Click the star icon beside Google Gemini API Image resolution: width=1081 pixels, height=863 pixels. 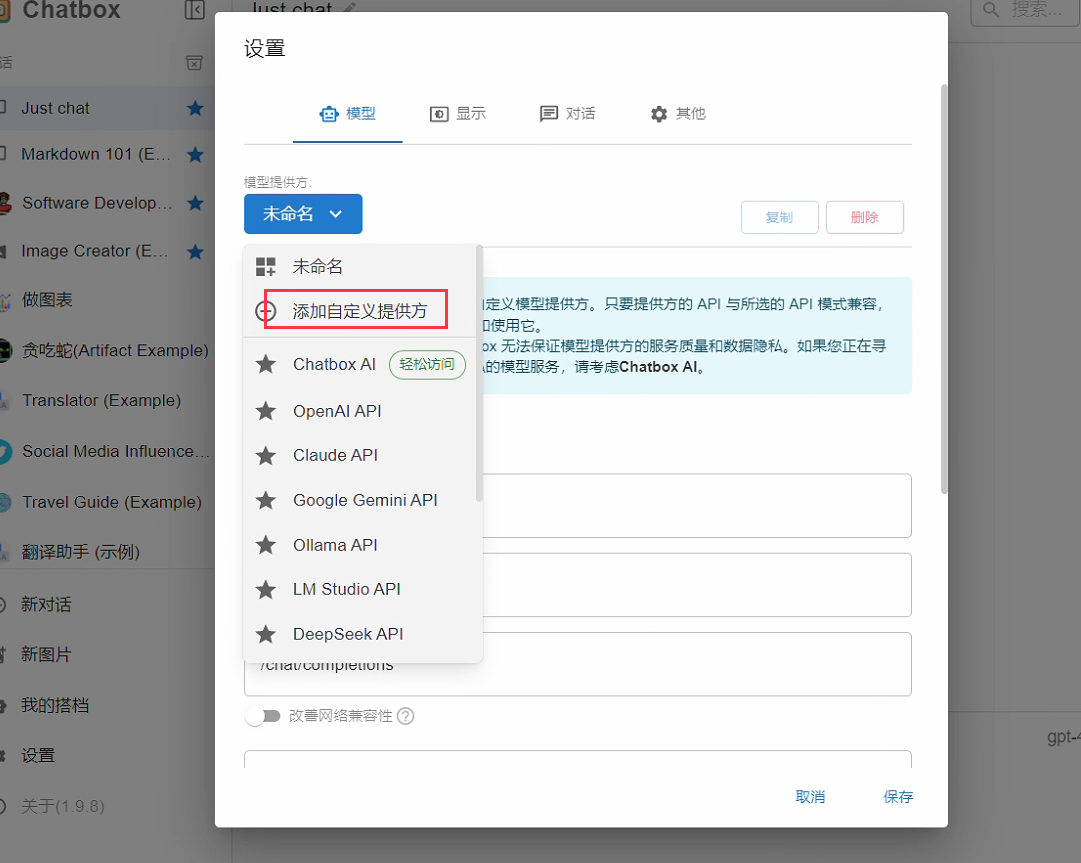[x=265, y=500]
